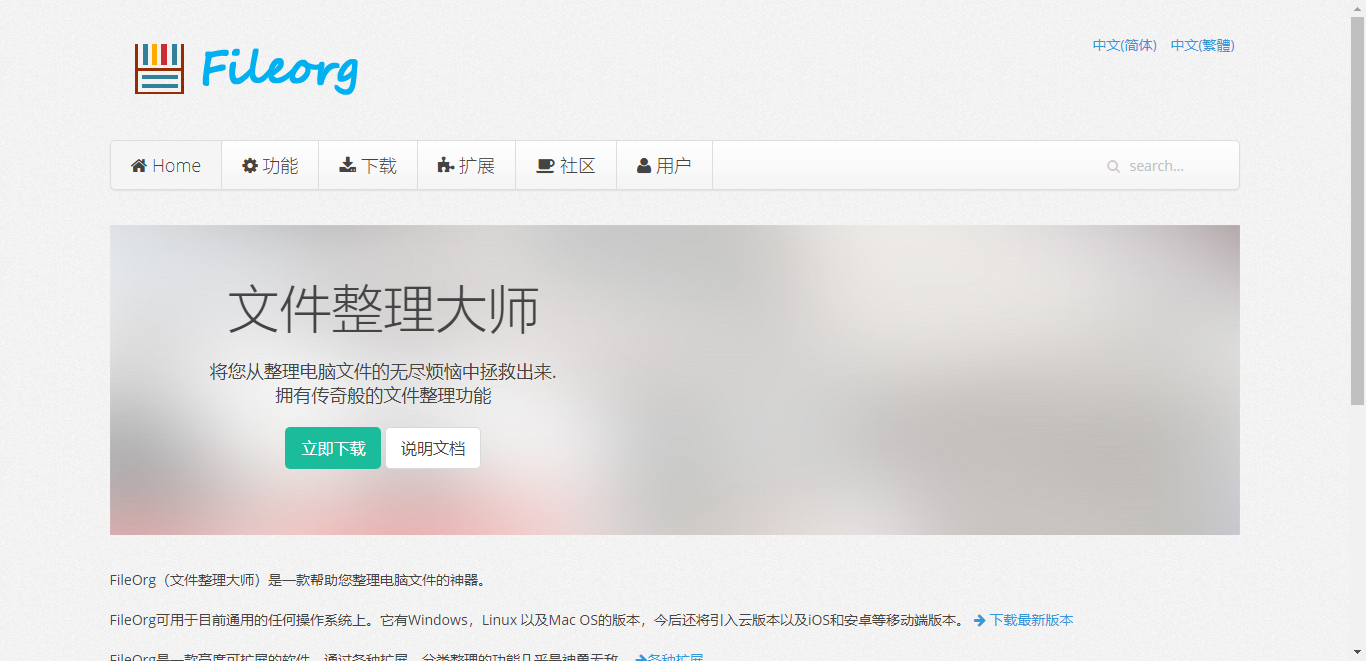The height and width of the screenshot is (661, 1366).
Task: Click the house icon beside Home
Action: pyautogui.click(x=138, y=165)
